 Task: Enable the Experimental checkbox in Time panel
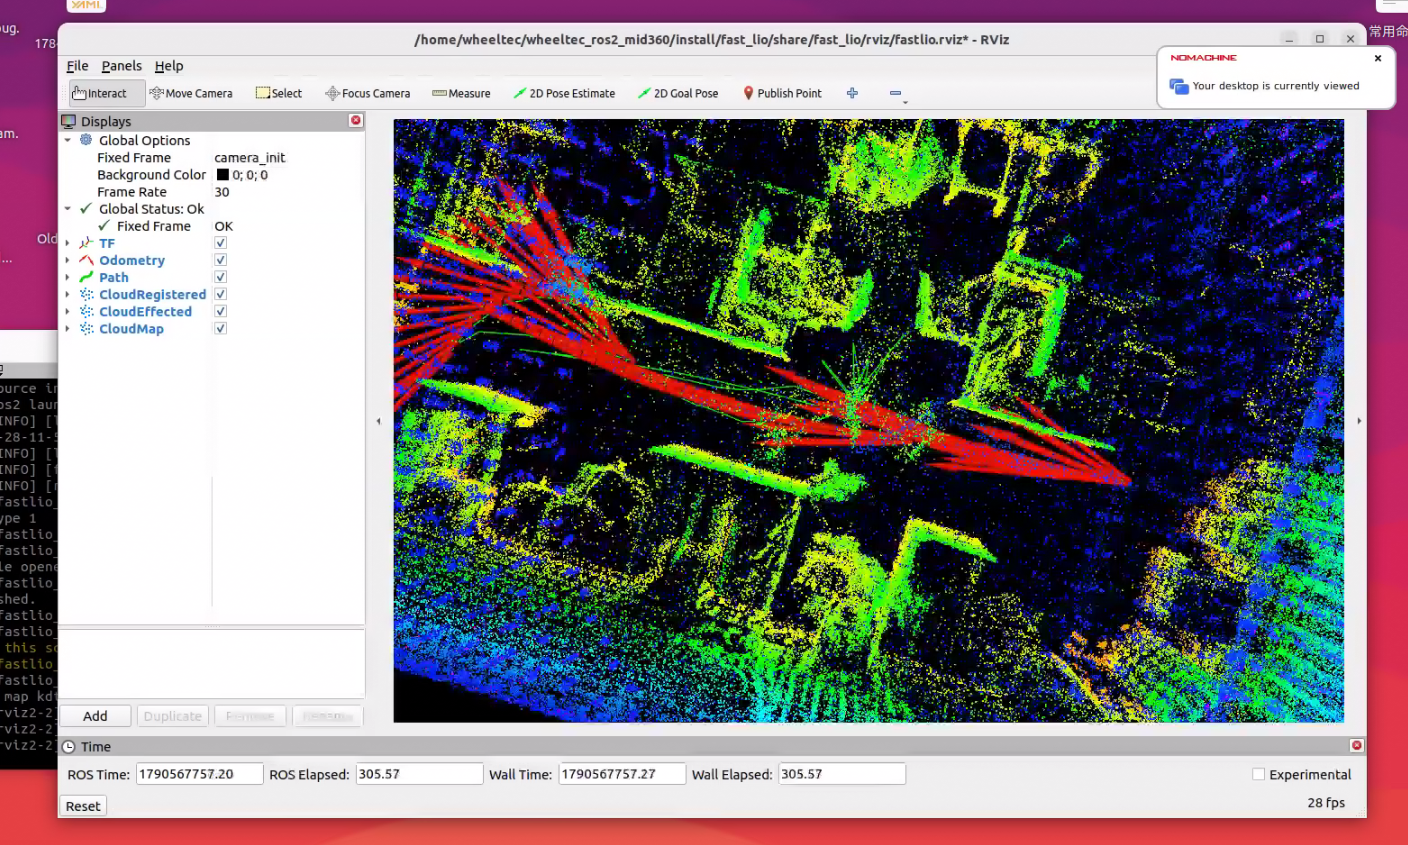(1259, 774)
